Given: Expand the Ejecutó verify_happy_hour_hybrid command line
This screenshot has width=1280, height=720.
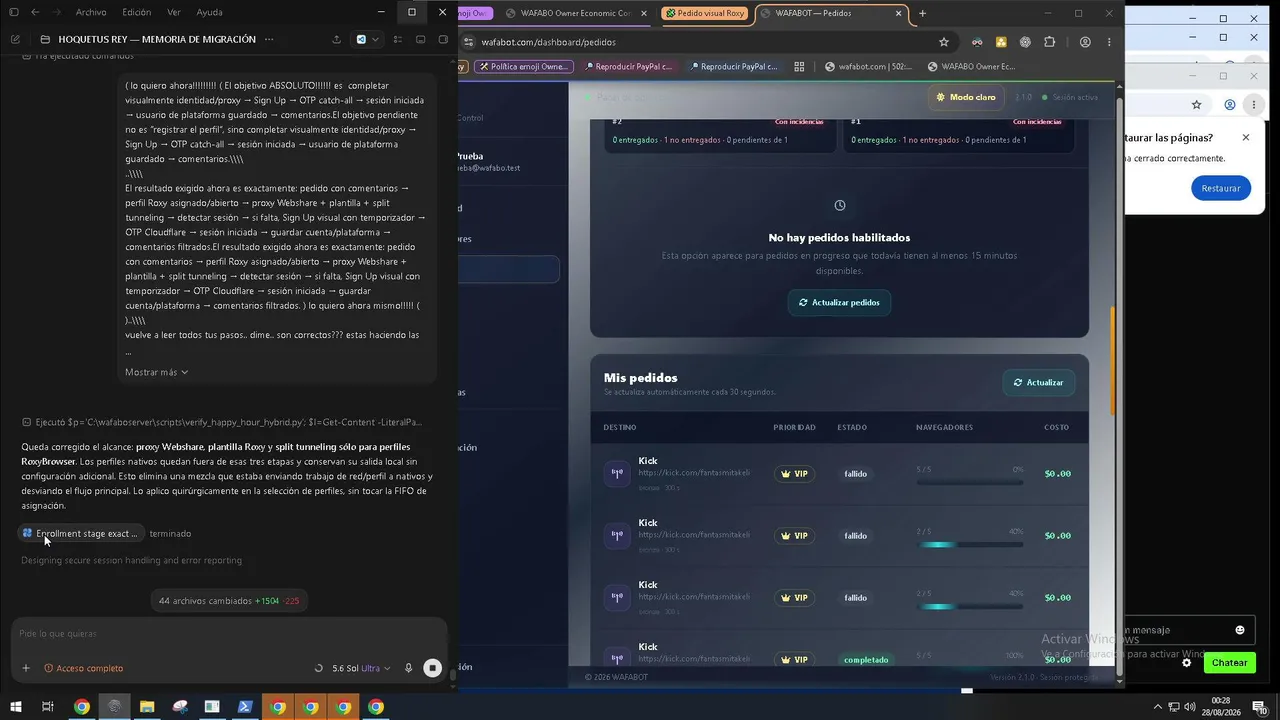Looking at the screenshot, I should coord(222,422).
